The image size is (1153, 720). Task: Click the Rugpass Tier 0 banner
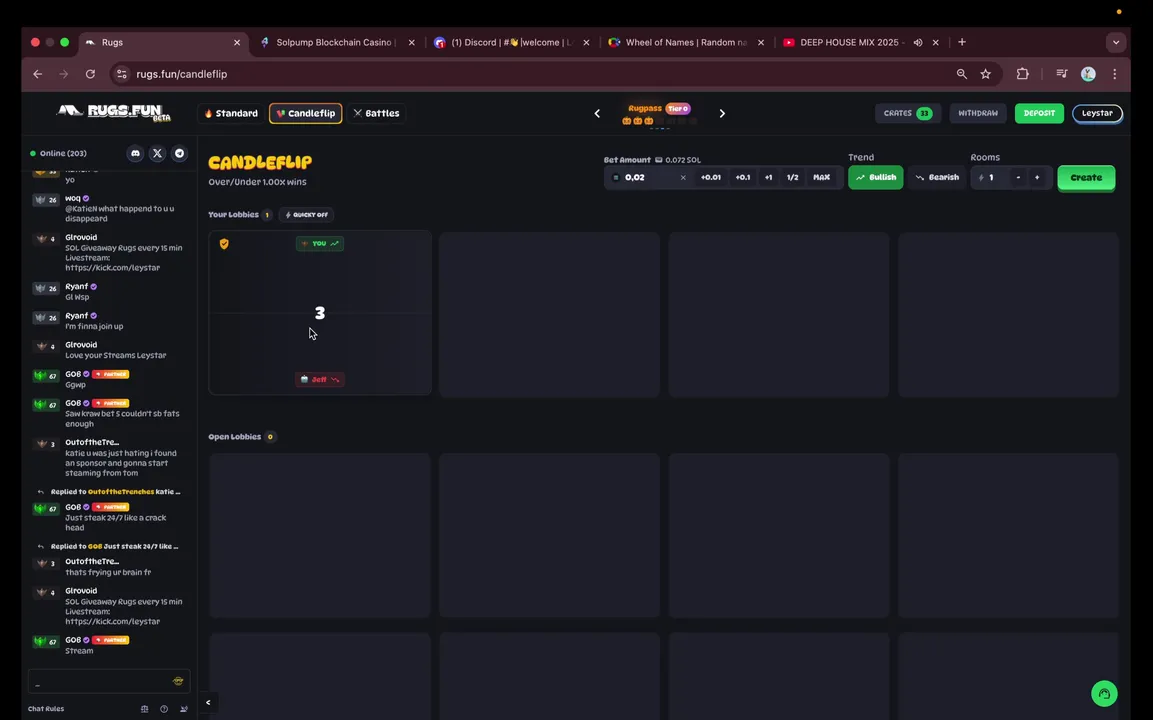(x=659, y=113)
